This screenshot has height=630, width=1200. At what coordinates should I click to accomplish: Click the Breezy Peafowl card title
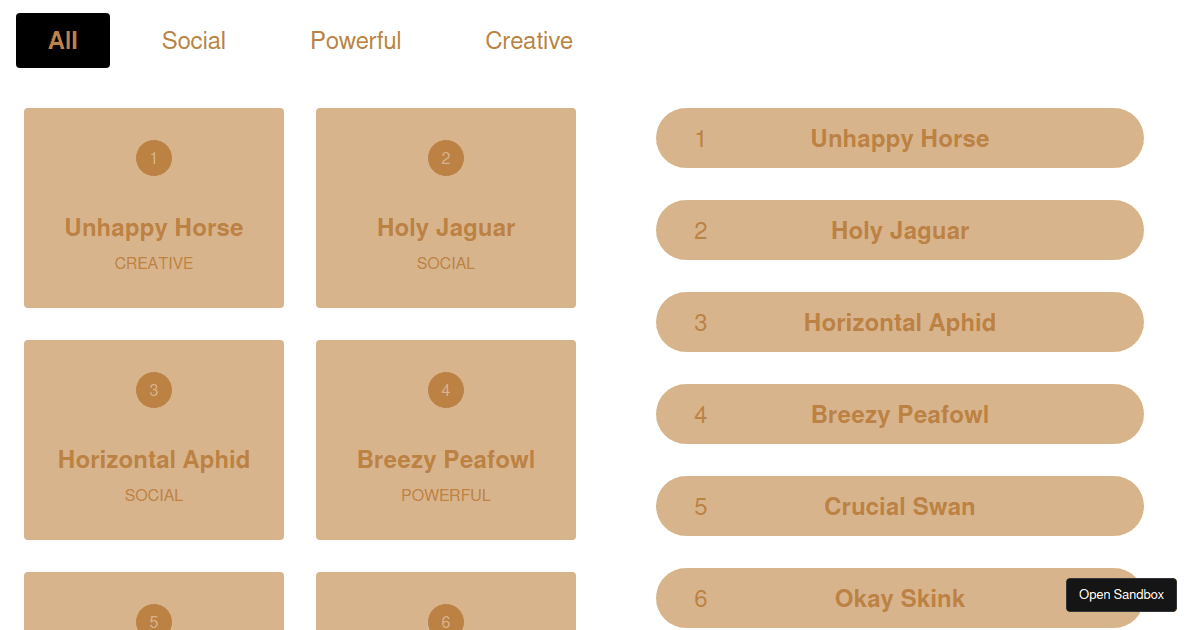click(446, 460)
